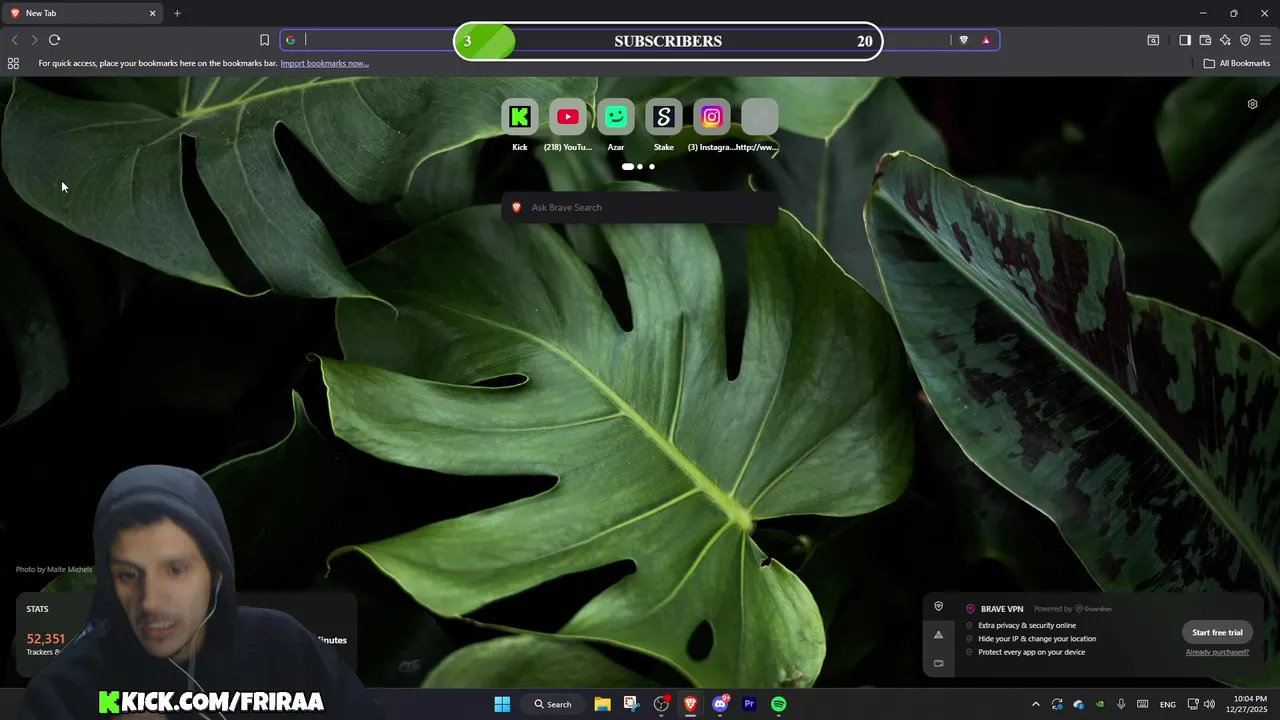
Task: Open volume control in system tray
Action: coord(1209,704)
